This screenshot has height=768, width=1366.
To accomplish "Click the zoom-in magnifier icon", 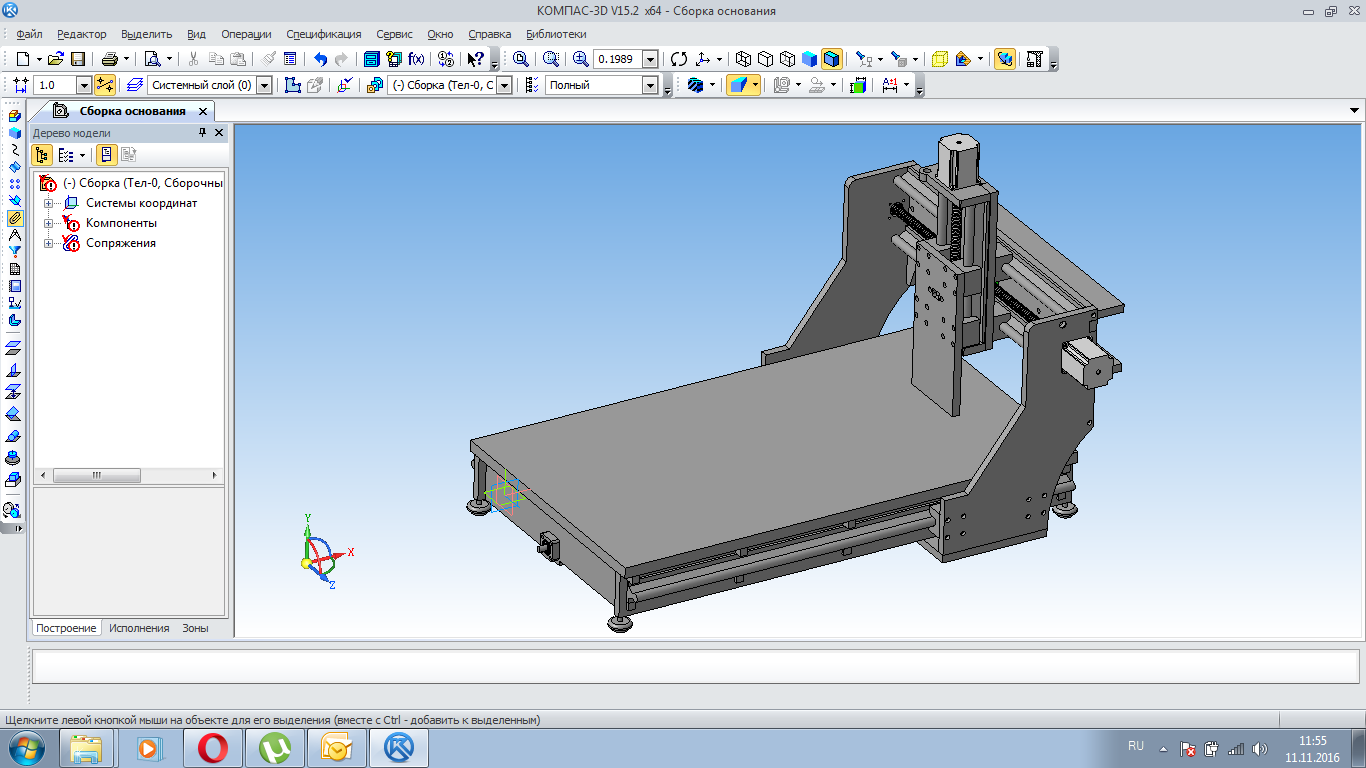I will (x=580, y=59).
